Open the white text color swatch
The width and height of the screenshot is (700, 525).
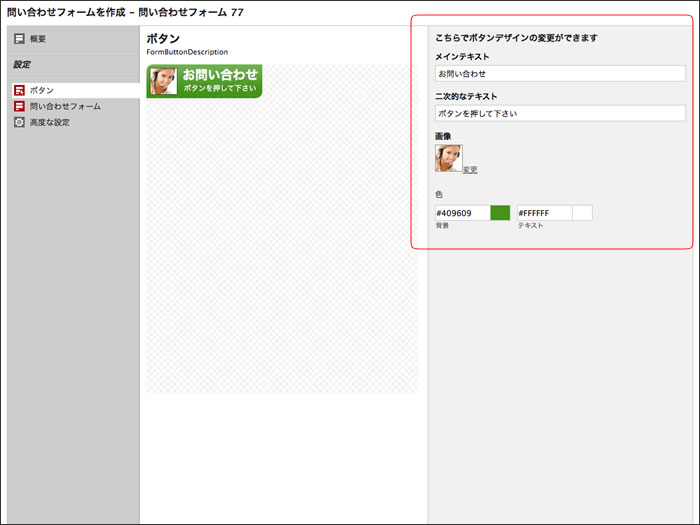[x=583, y=213]
